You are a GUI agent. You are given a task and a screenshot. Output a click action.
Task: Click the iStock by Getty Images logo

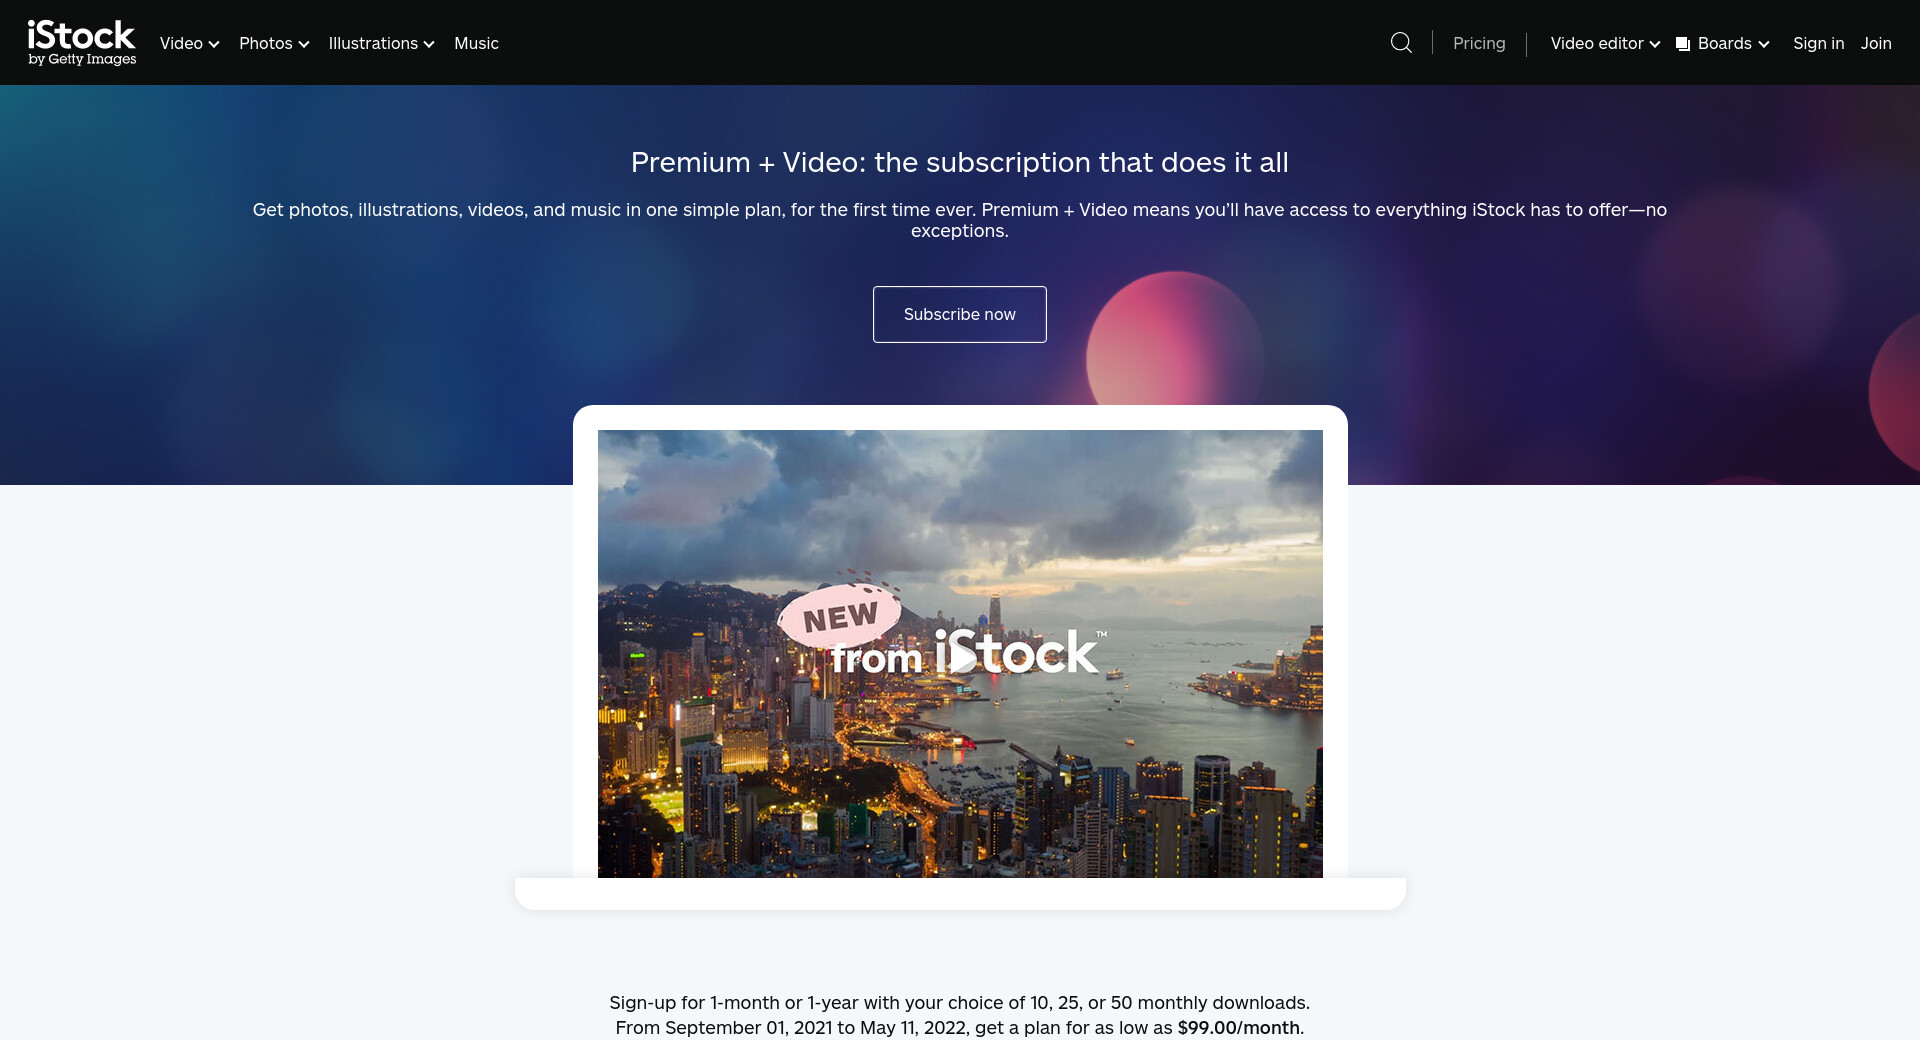[82, 43]
